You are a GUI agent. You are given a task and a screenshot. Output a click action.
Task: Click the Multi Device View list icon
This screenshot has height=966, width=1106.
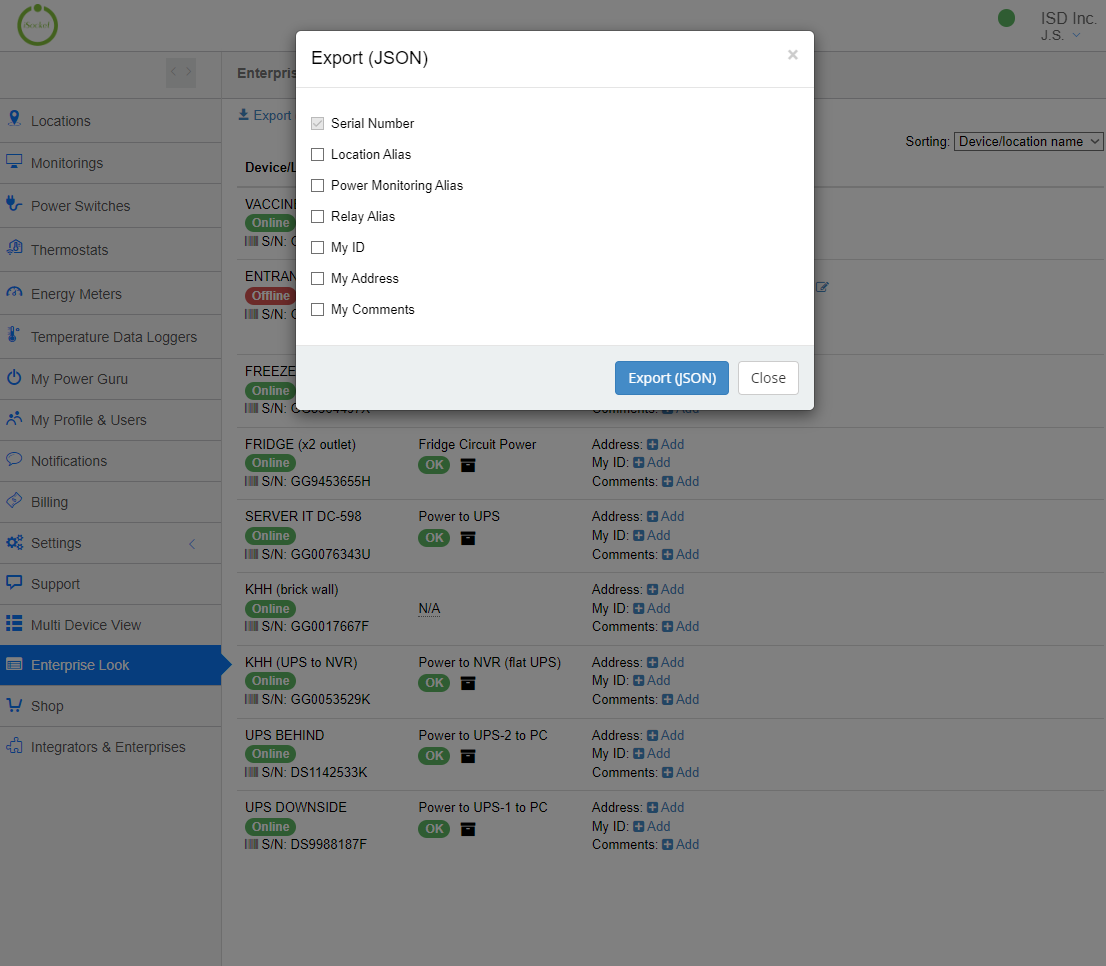[14, 623]
